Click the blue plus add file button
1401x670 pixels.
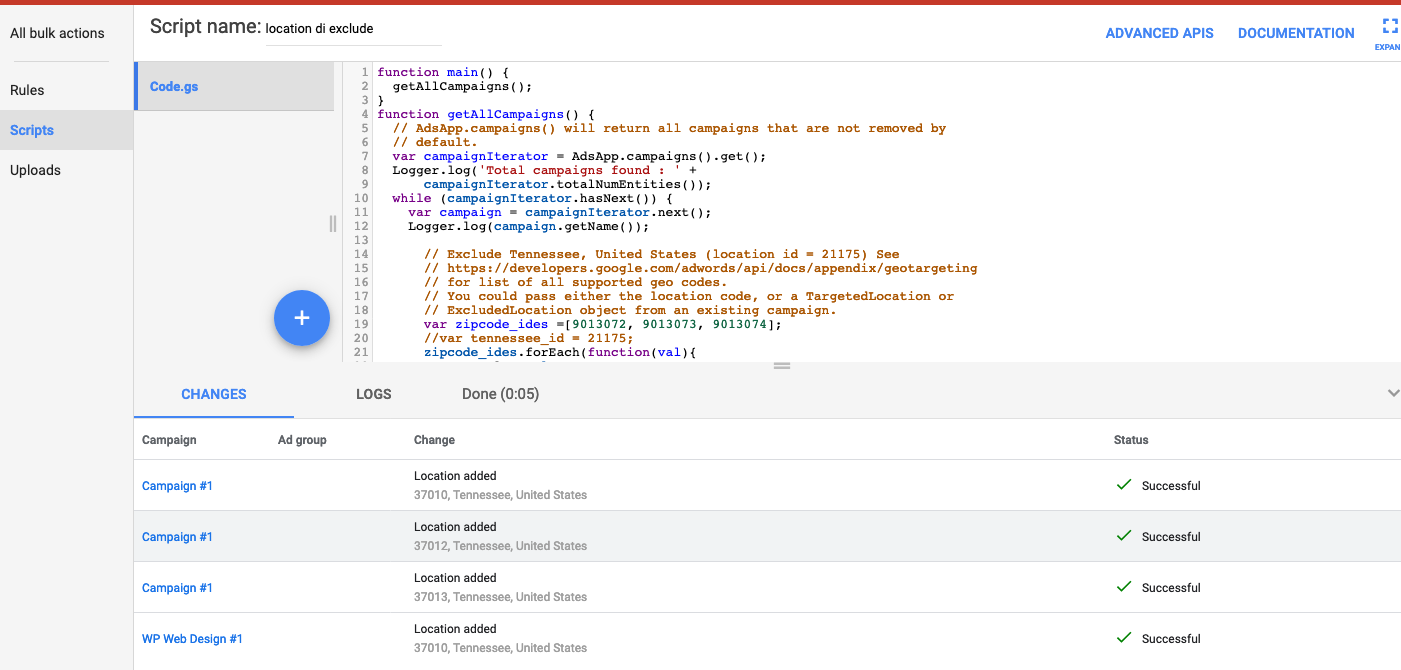coord(302,318)
